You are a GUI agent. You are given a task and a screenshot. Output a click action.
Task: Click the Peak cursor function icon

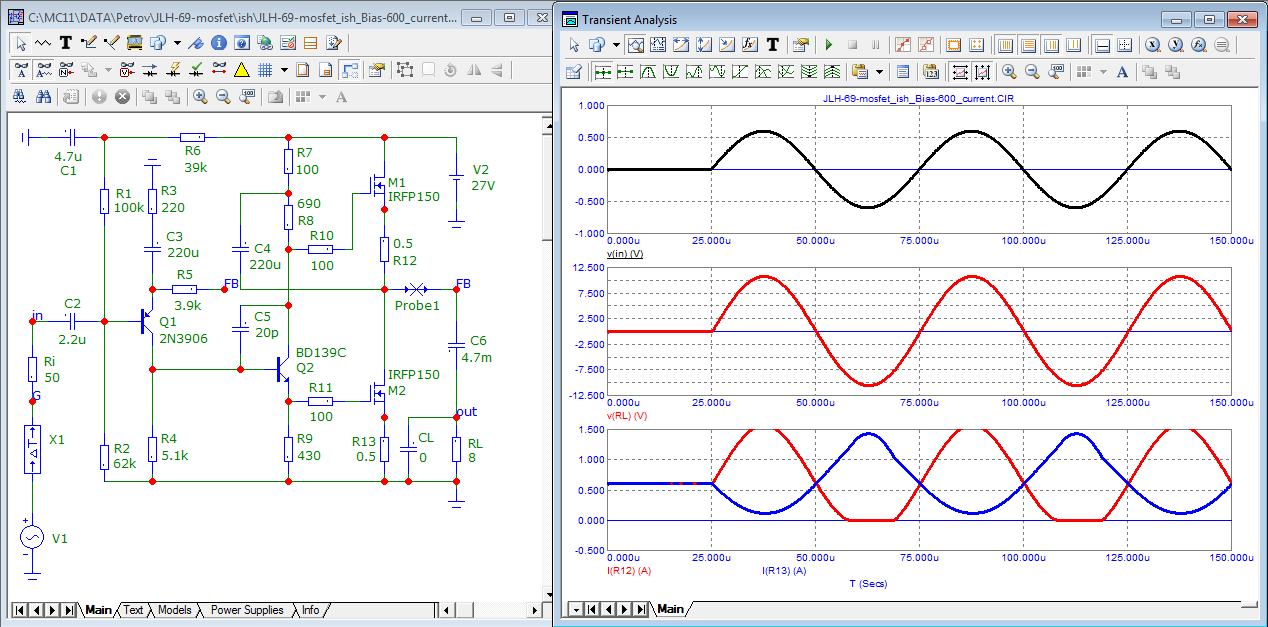[x=648, y=72]
